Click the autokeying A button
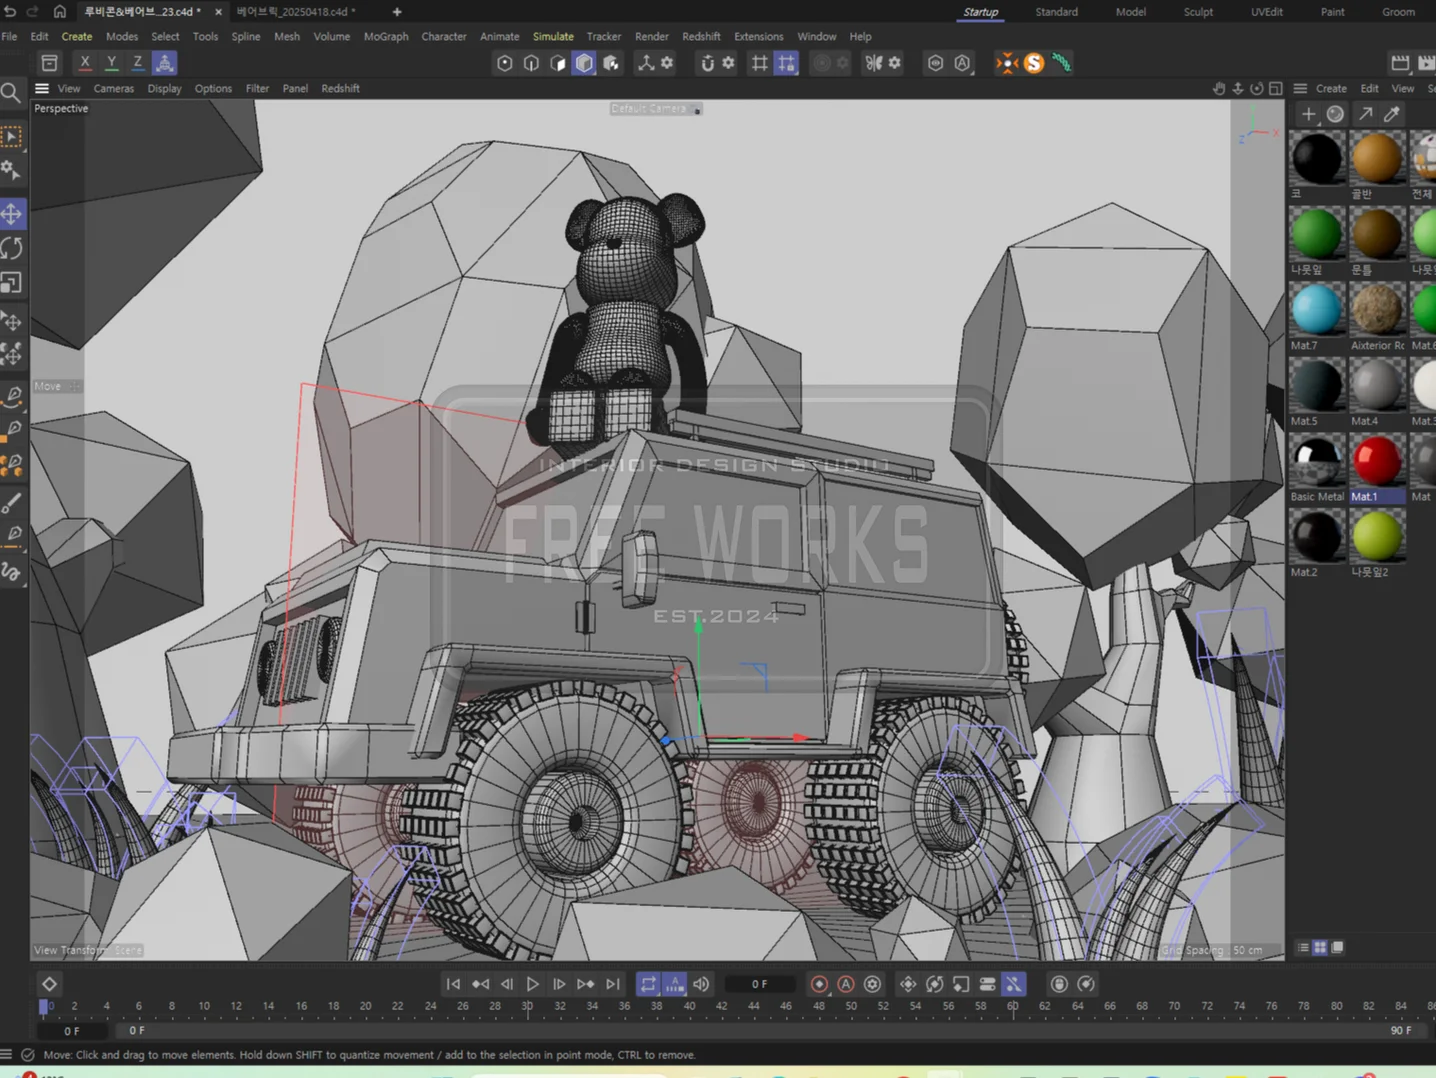 846,984
